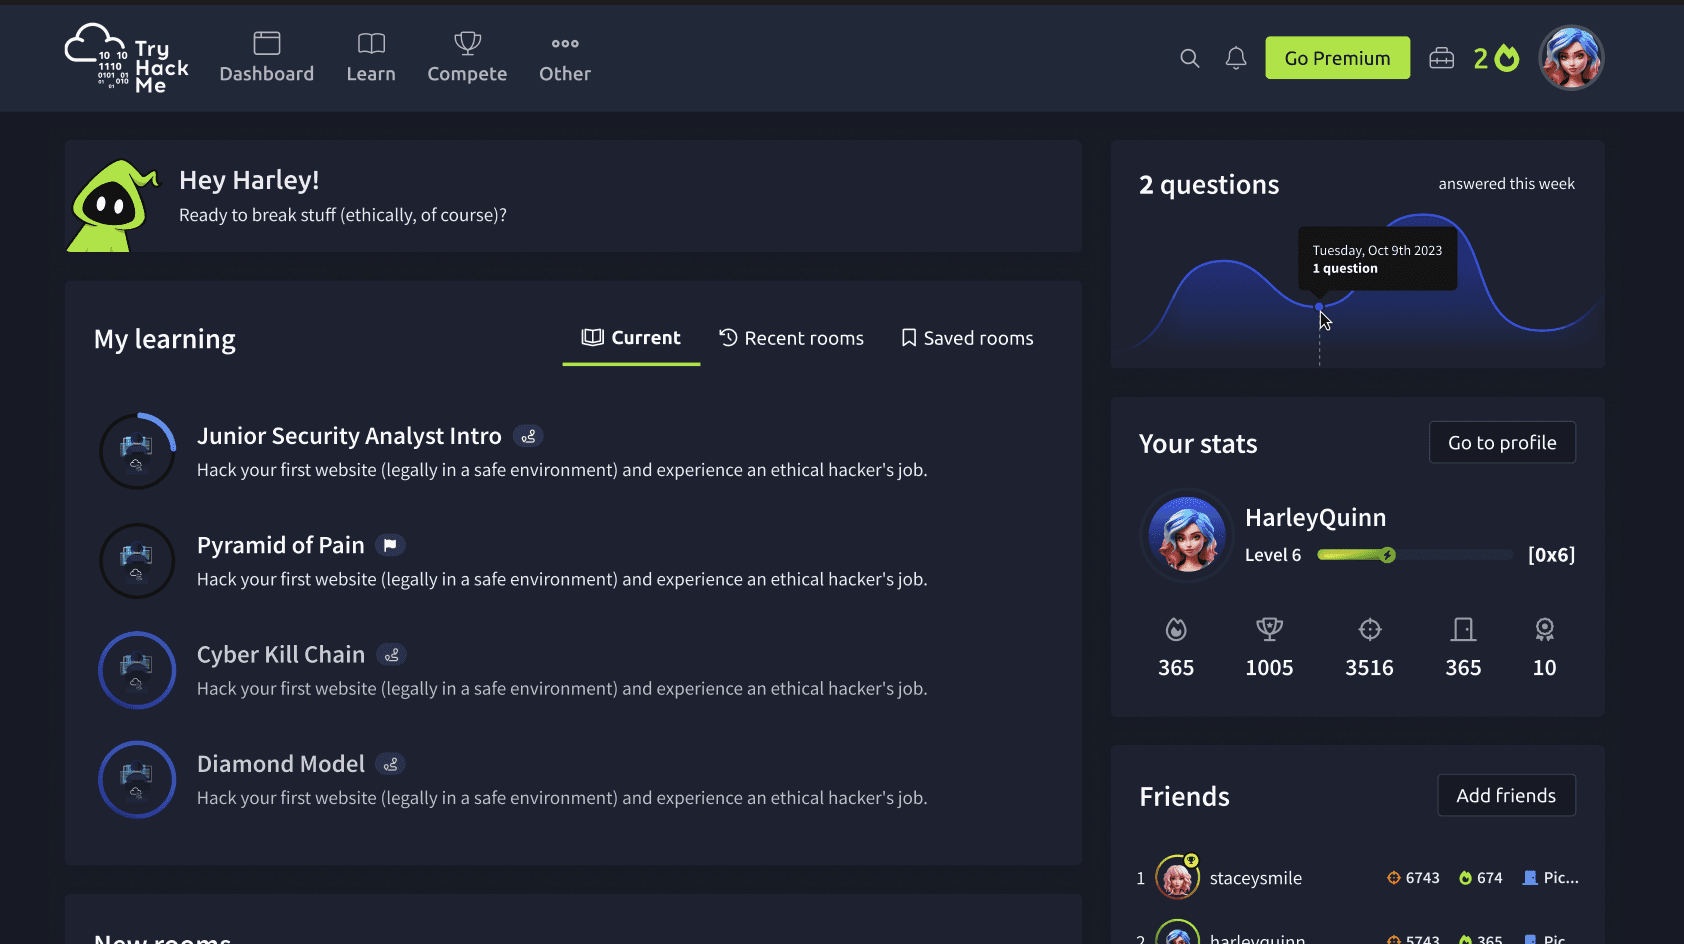1684x944 pixels.
Task: Click the '2 questions' heading
Action: (x=1209, y=185)
